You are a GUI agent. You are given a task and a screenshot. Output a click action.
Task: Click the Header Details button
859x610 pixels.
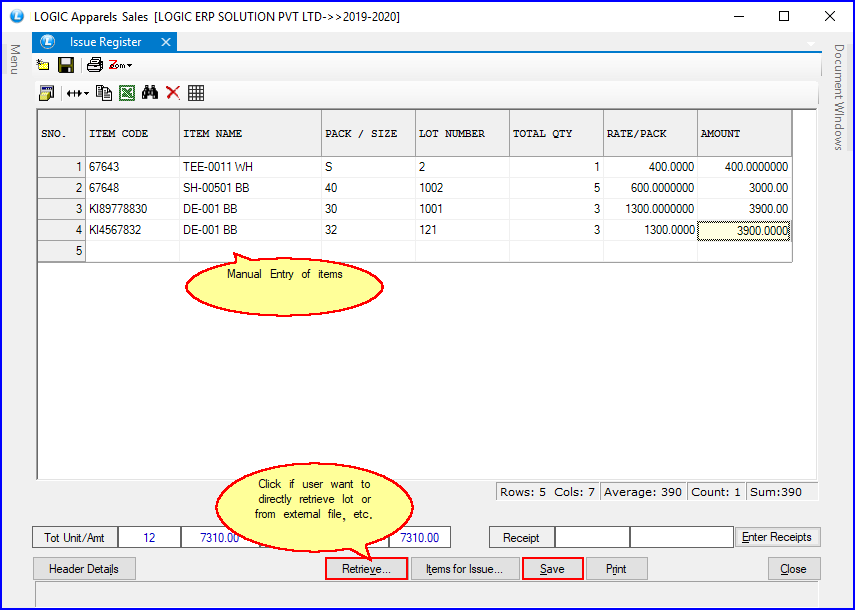pos(84,569)
